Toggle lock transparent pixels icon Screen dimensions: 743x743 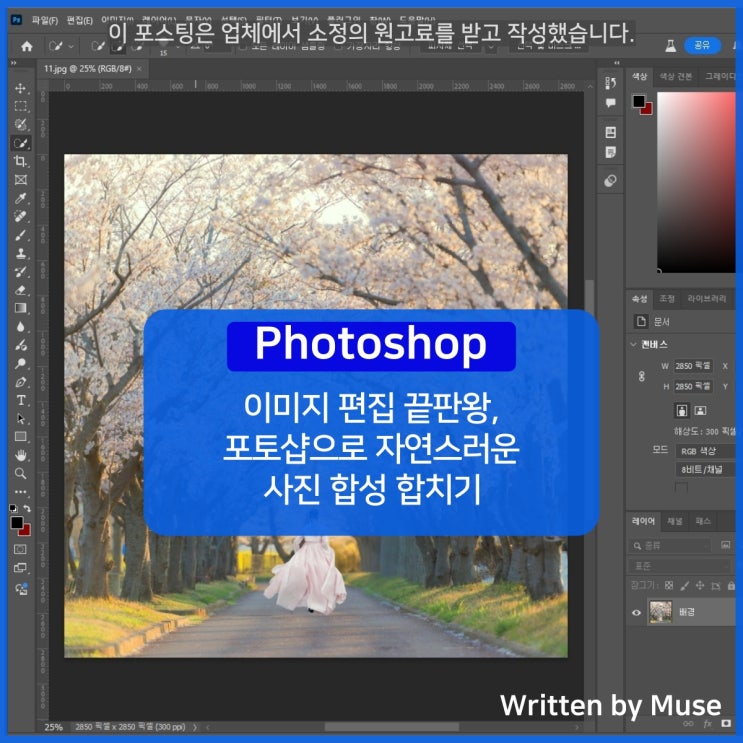pyautogui.click(x=669, y=586)
